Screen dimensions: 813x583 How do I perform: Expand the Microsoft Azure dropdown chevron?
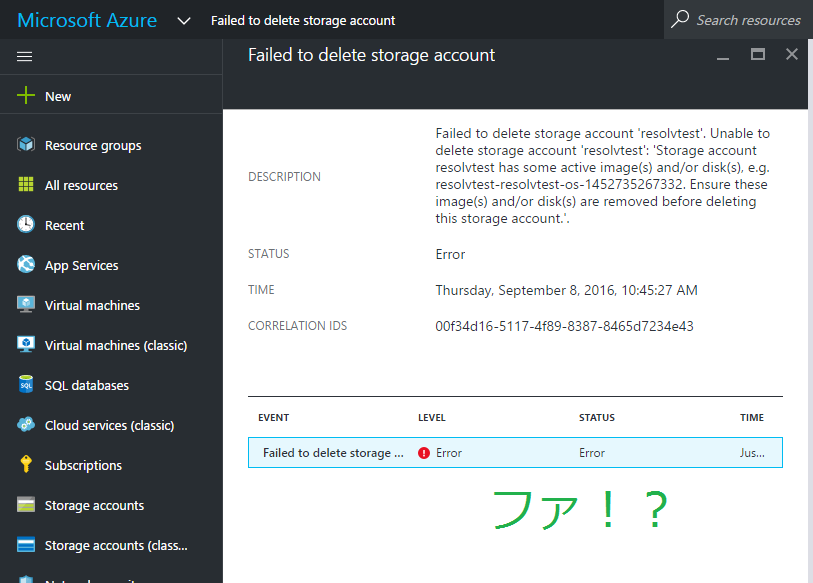[x=184, y=21]
